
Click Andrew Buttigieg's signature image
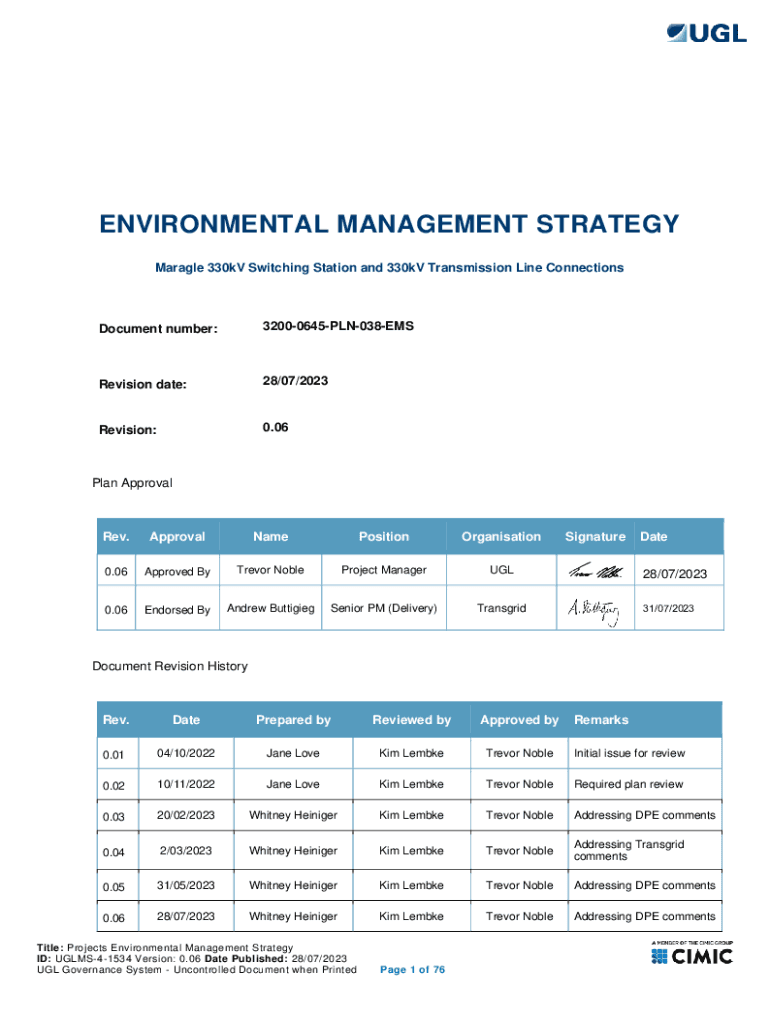point(594,609)
